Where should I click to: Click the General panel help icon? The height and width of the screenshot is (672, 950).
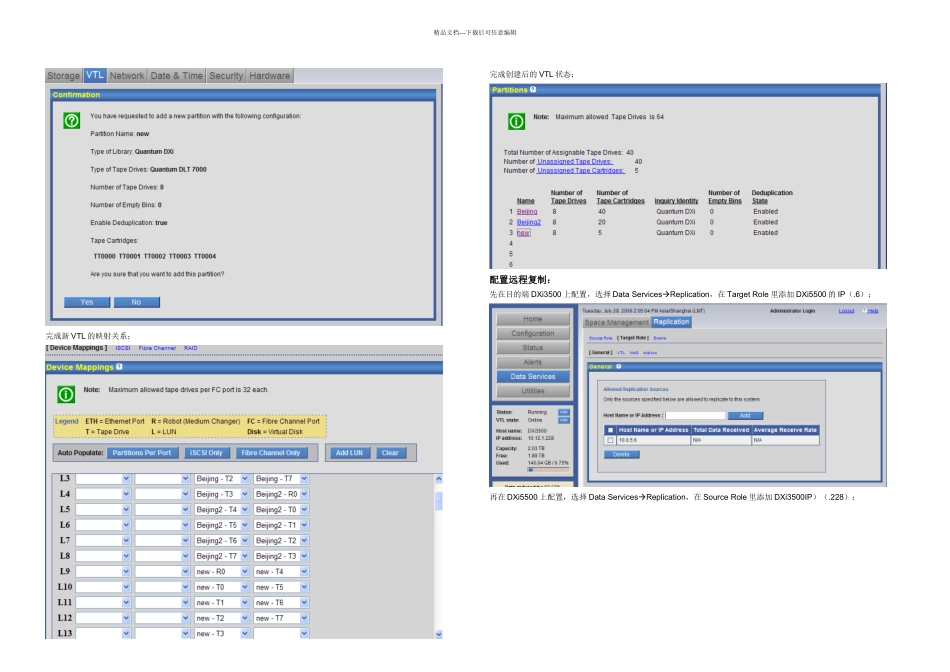click(x=619, y=367)
